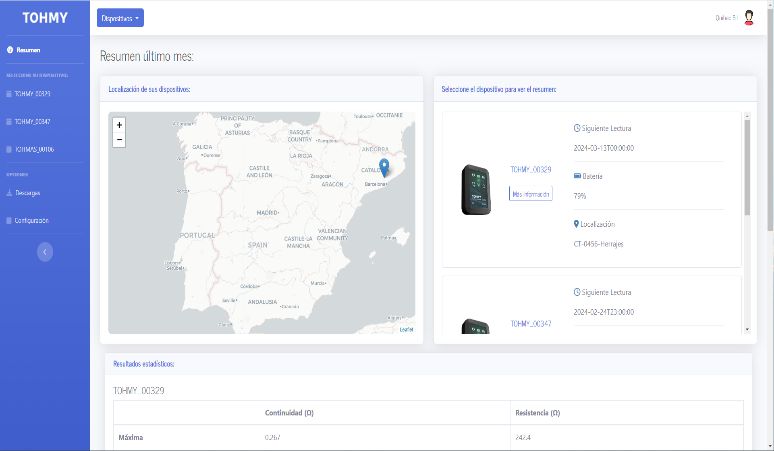Click the Continuidad (Ω) column header
The height and width of the screenshot is (451, 774).
tap(289, 413)
